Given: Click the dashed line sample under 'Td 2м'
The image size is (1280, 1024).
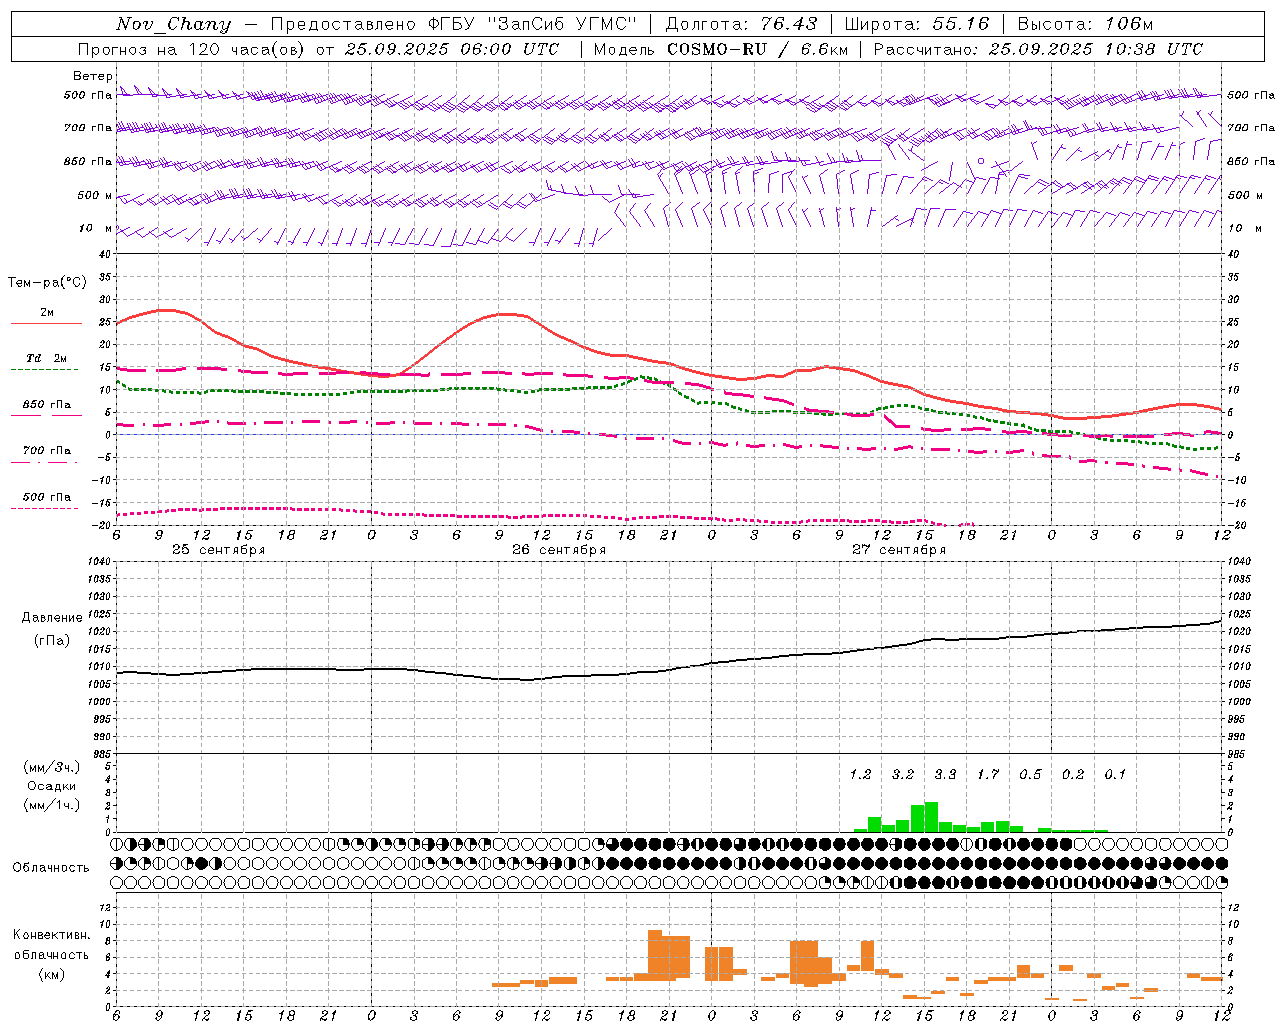Looking at the screenshot, I should pos(45,370).
